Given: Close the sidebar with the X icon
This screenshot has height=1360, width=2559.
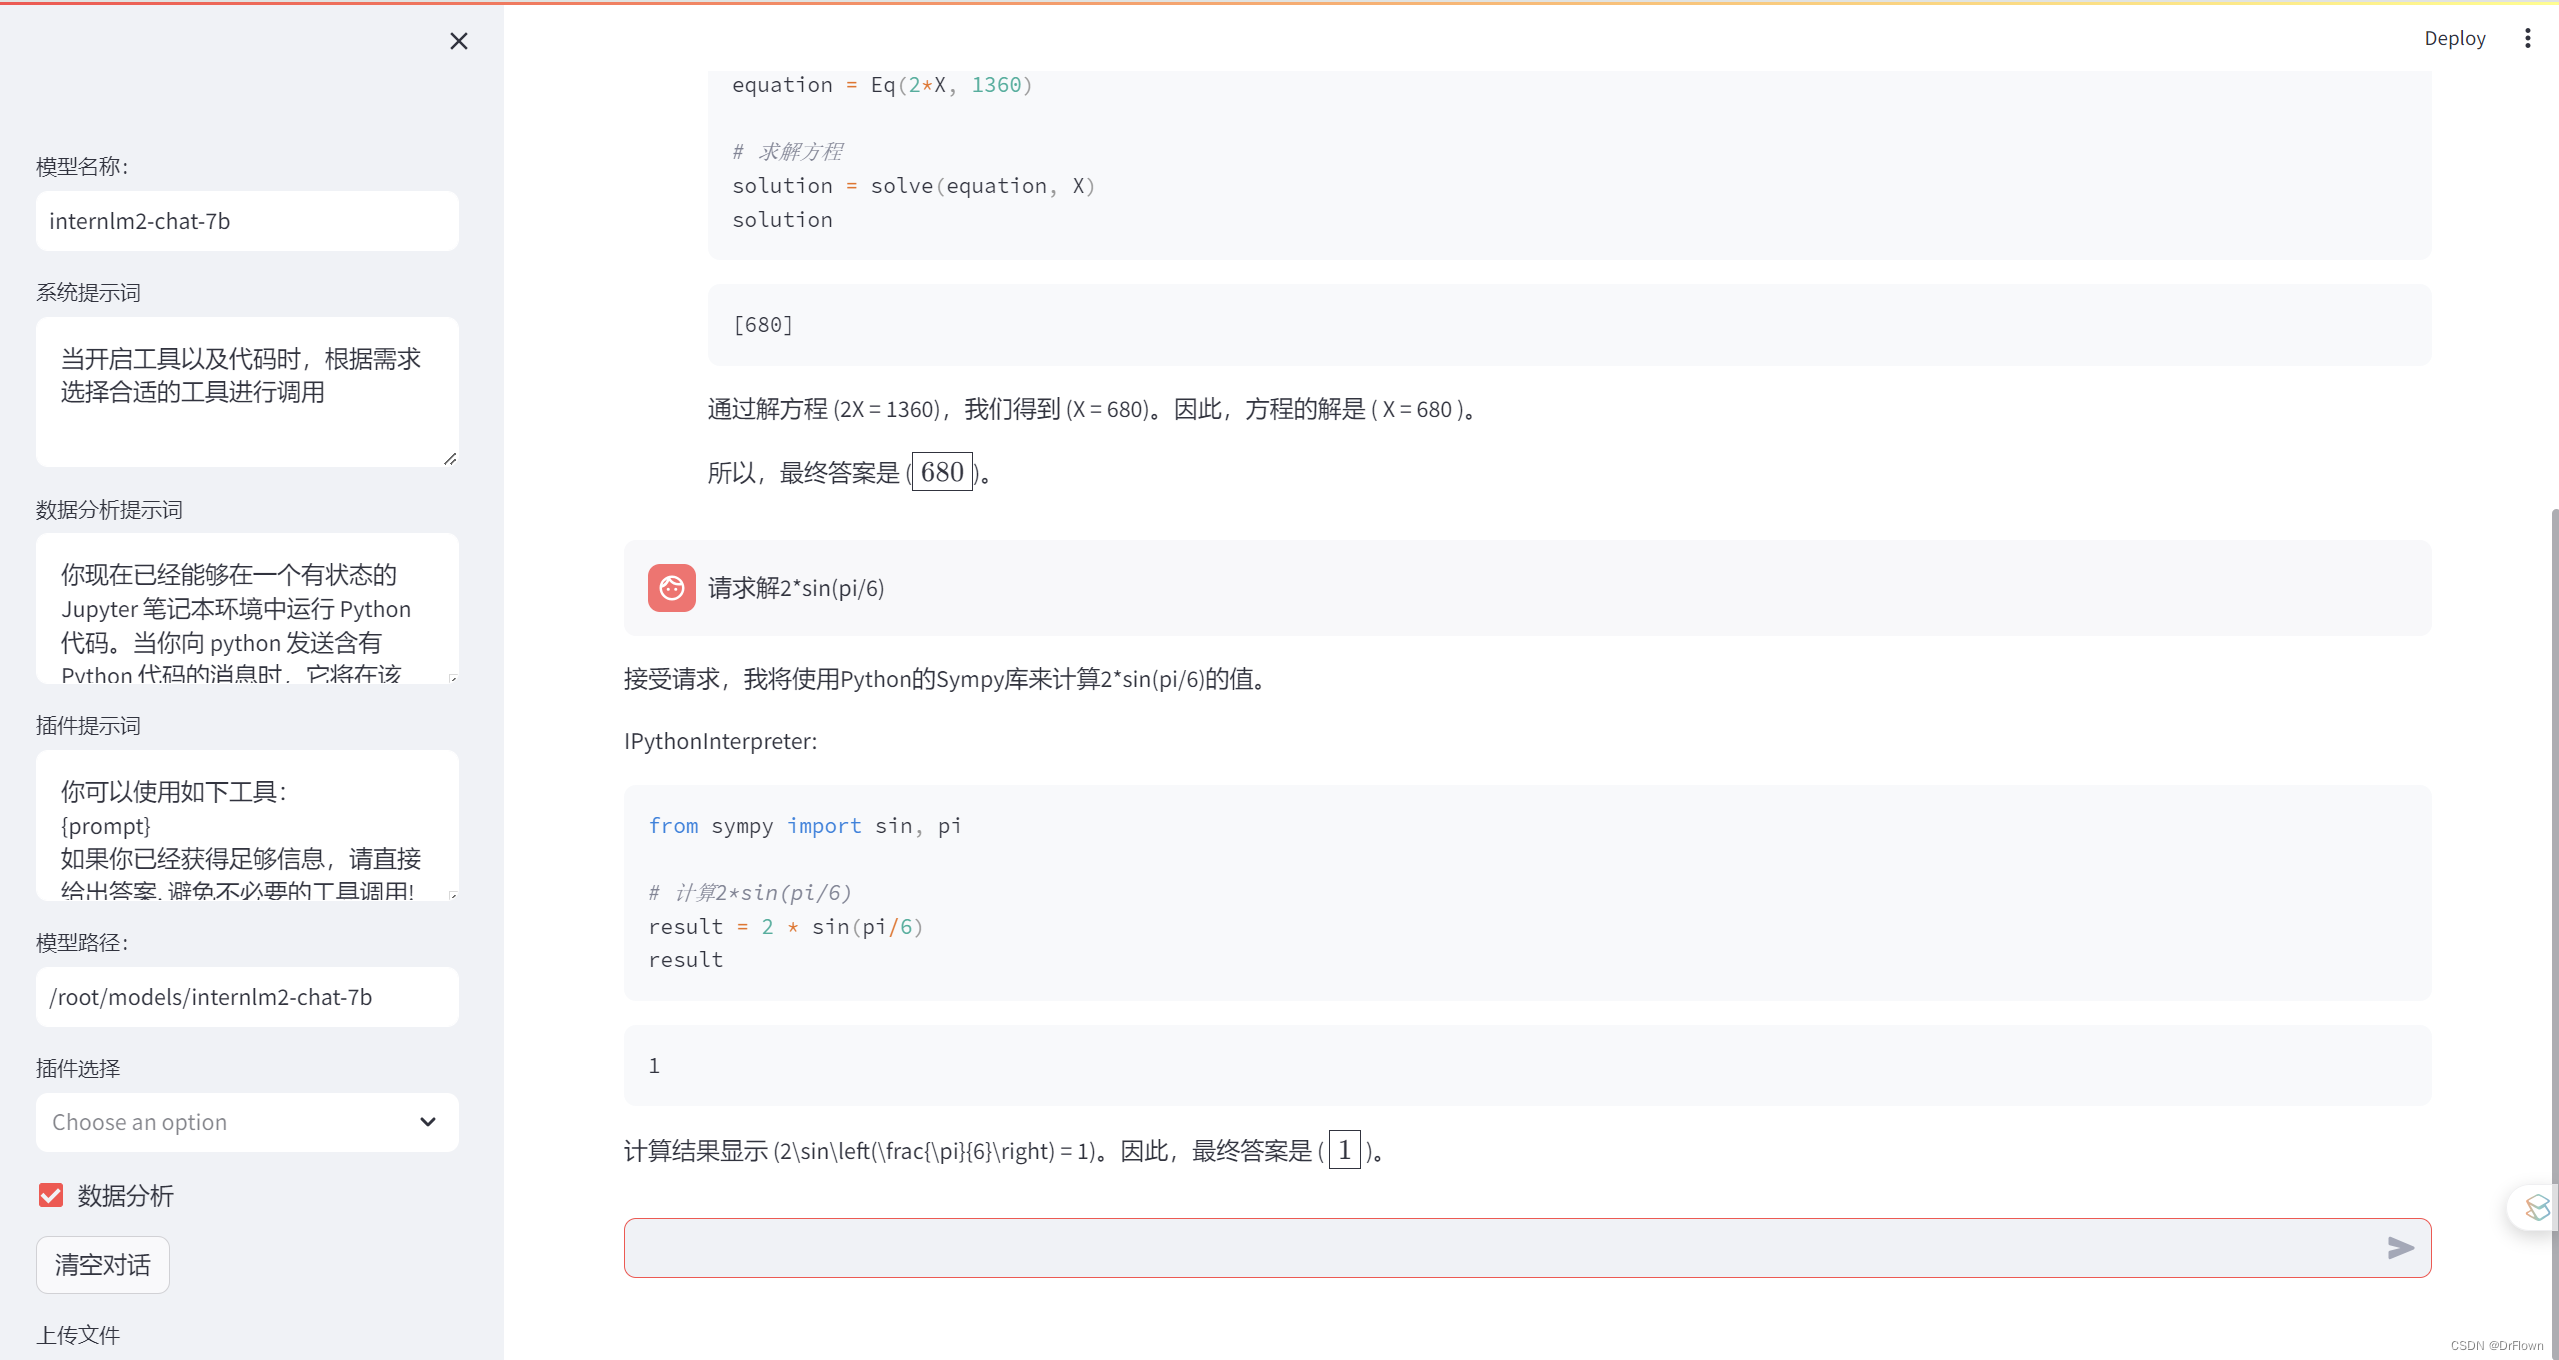Looking at the screenshot, I should pos(458,41).
